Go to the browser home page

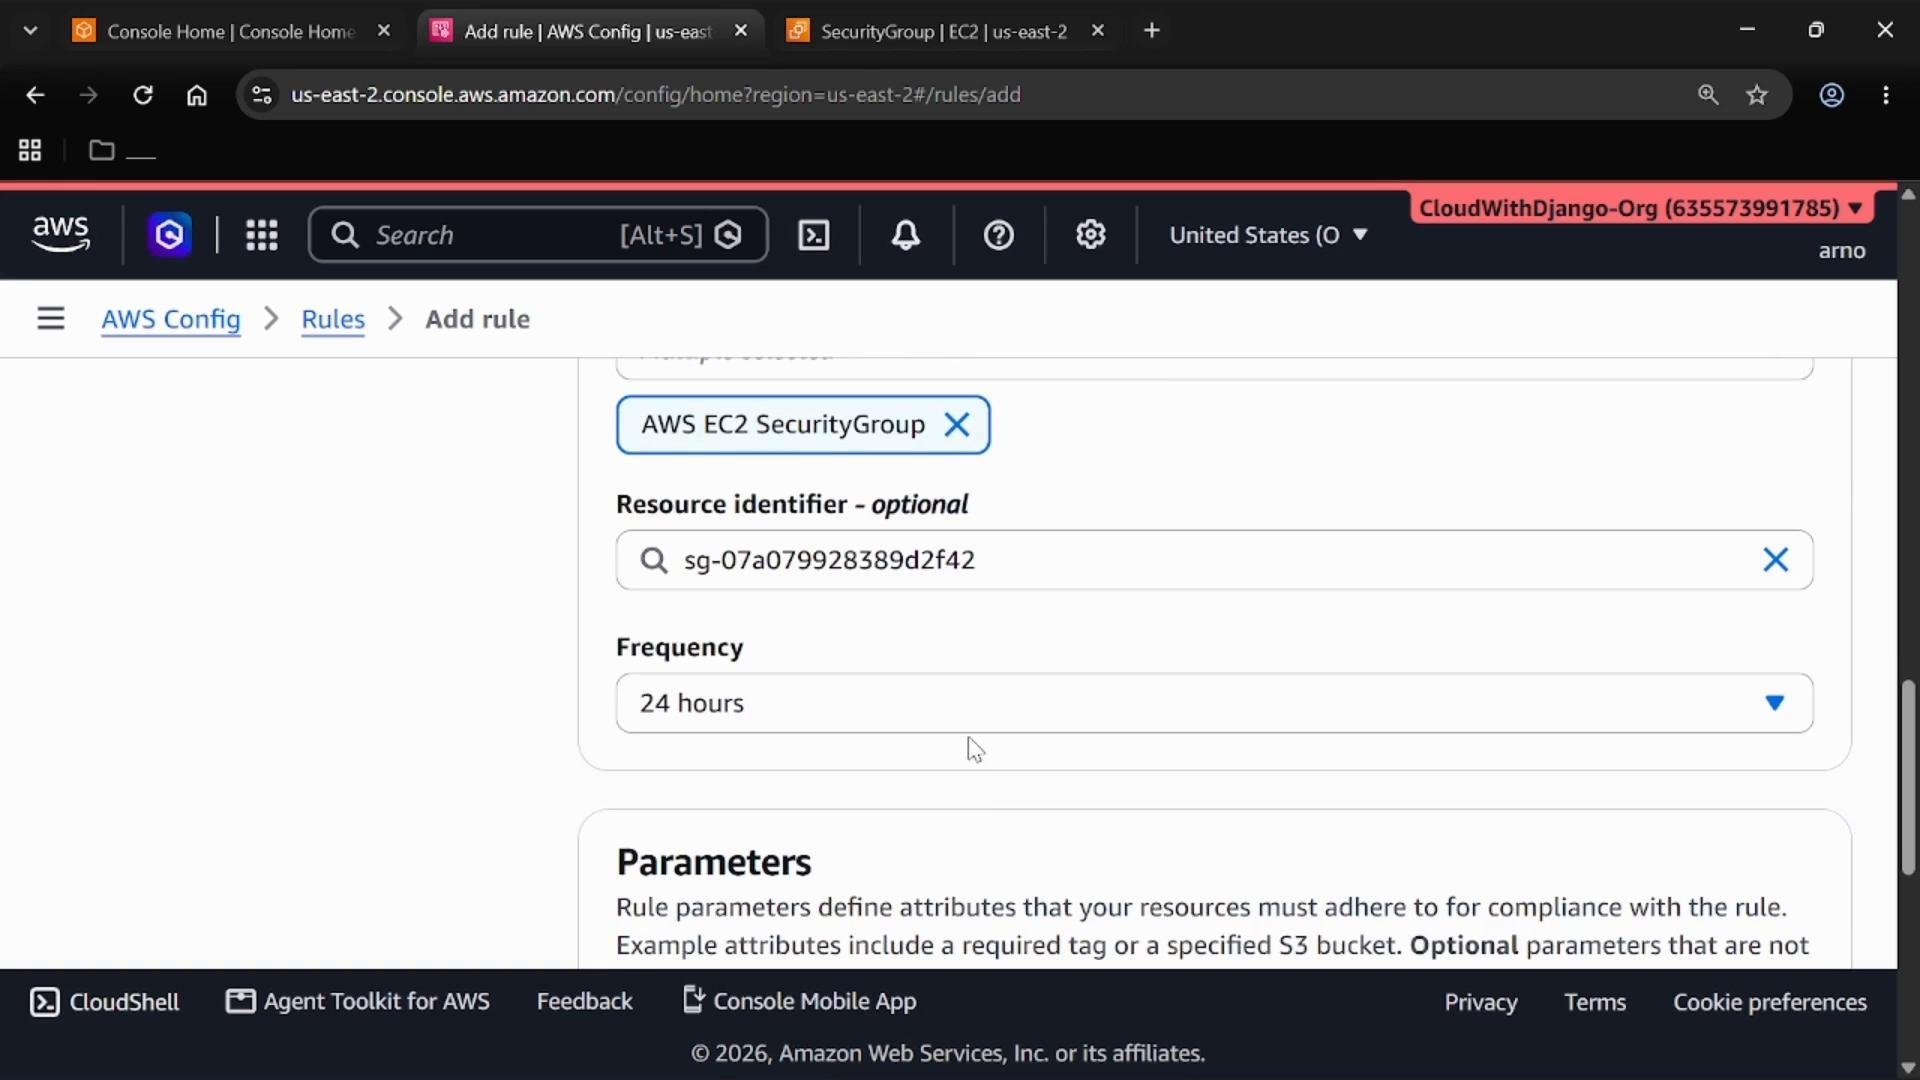pyautogui.click(x=197, y=95)
